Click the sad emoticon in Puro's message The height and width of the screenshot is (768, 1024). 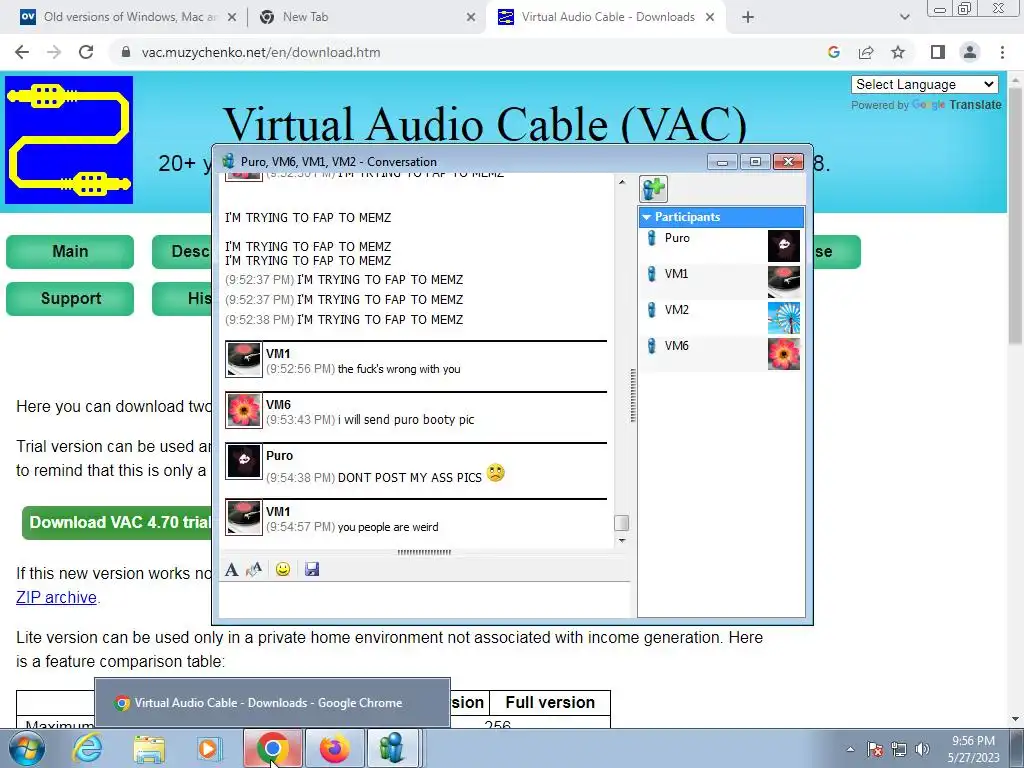tap(496, 472)
